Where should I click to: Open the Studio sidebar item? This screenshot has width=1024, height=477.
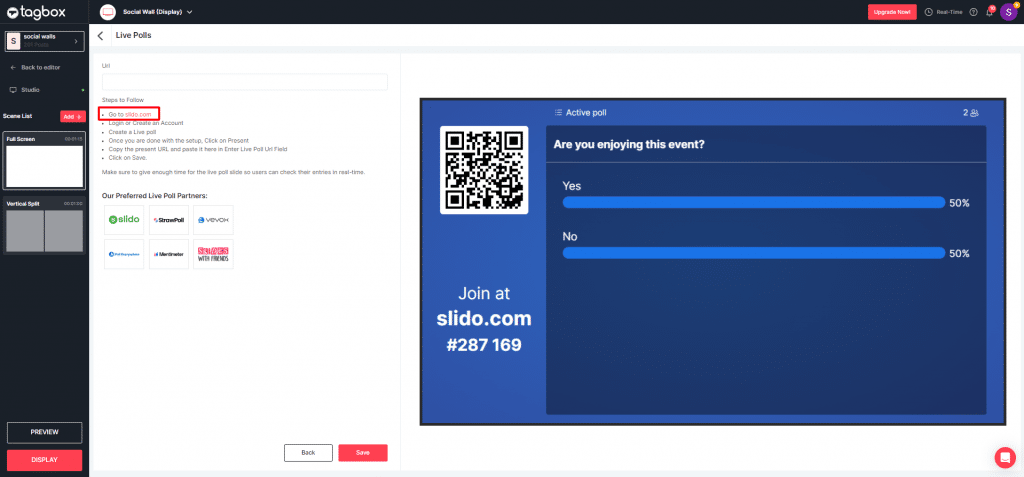coord(30,90)
